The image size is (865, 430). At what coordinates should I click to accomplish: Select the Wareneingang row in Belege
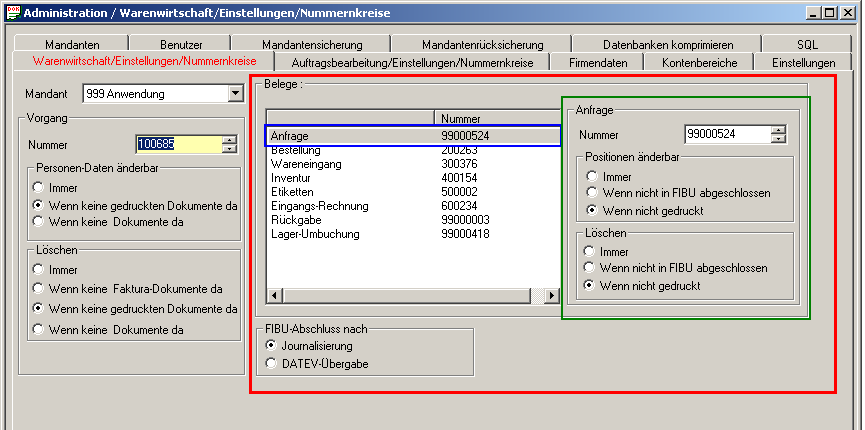[305, 164]
